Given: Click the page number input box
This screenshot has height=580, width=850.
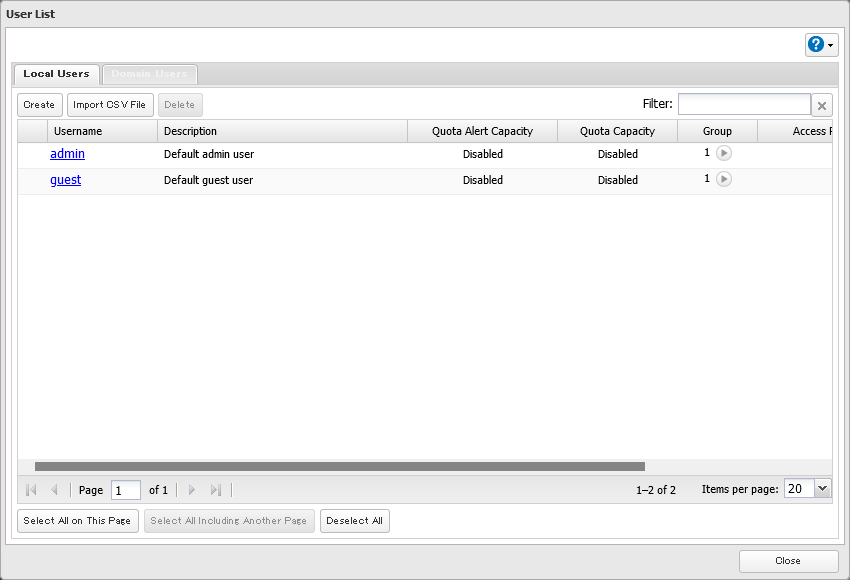Looking at the screenshot, I should coord(126,490).
